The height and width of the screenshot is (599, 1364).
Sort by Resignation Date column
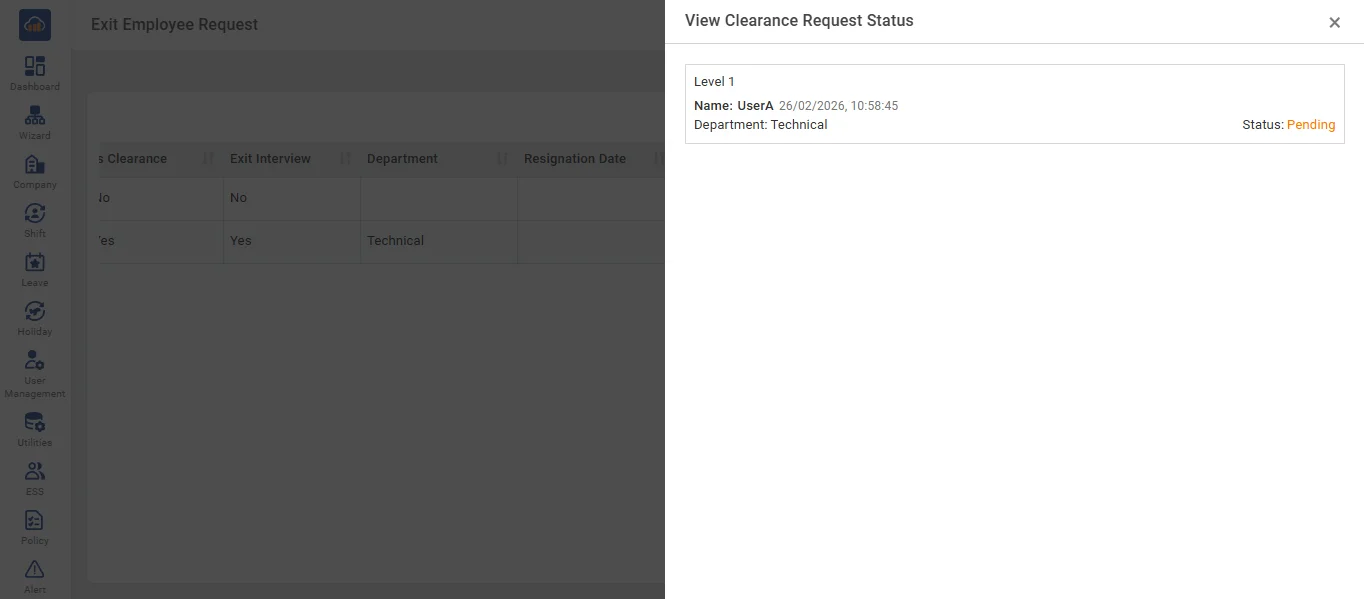pyautogui.click(x=657, y=159)
